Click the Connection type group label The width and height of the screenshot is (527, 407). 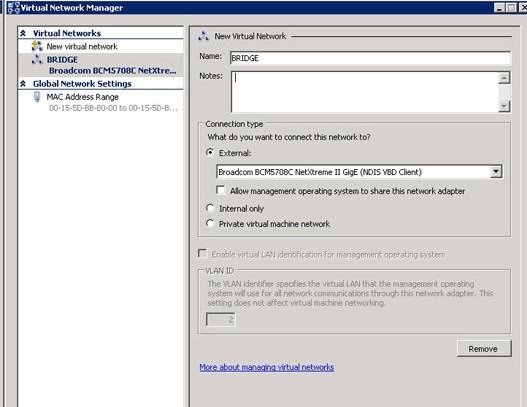234,124
